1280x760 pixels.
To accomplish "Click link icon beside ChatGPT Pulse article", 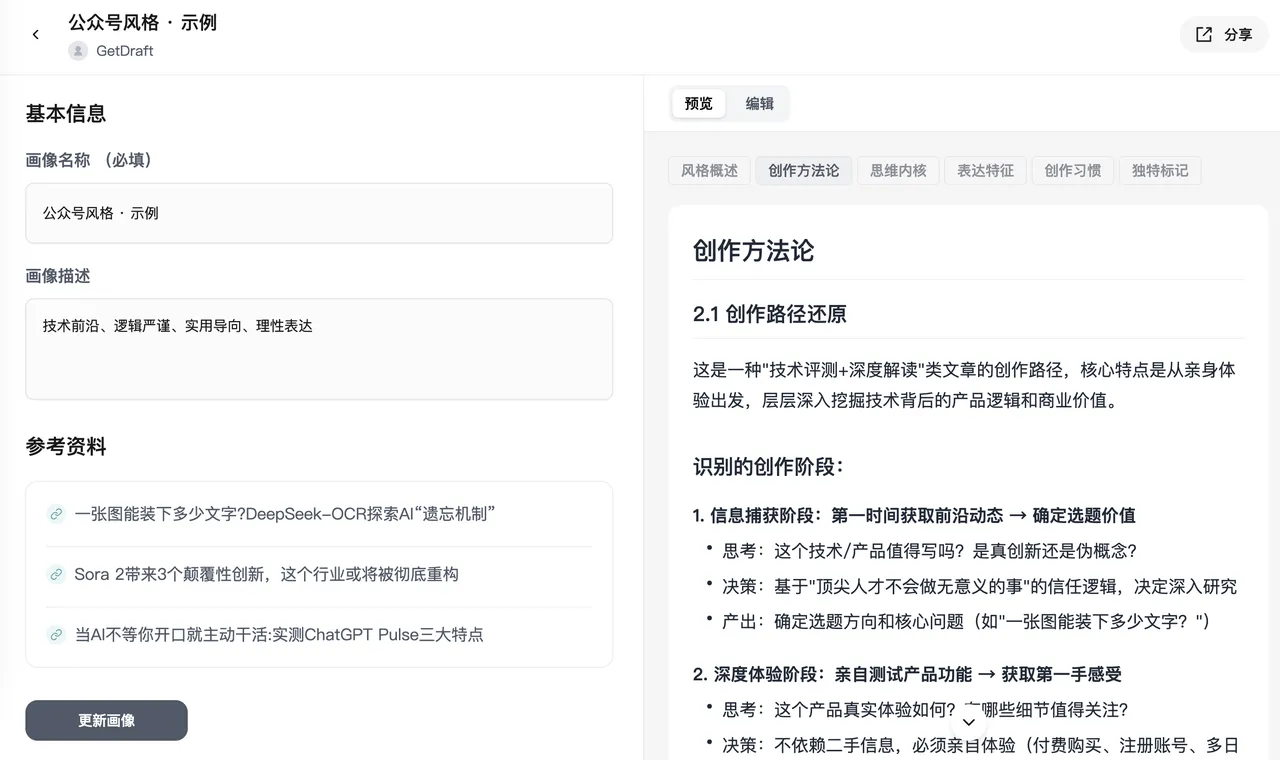I will point(56,635).
